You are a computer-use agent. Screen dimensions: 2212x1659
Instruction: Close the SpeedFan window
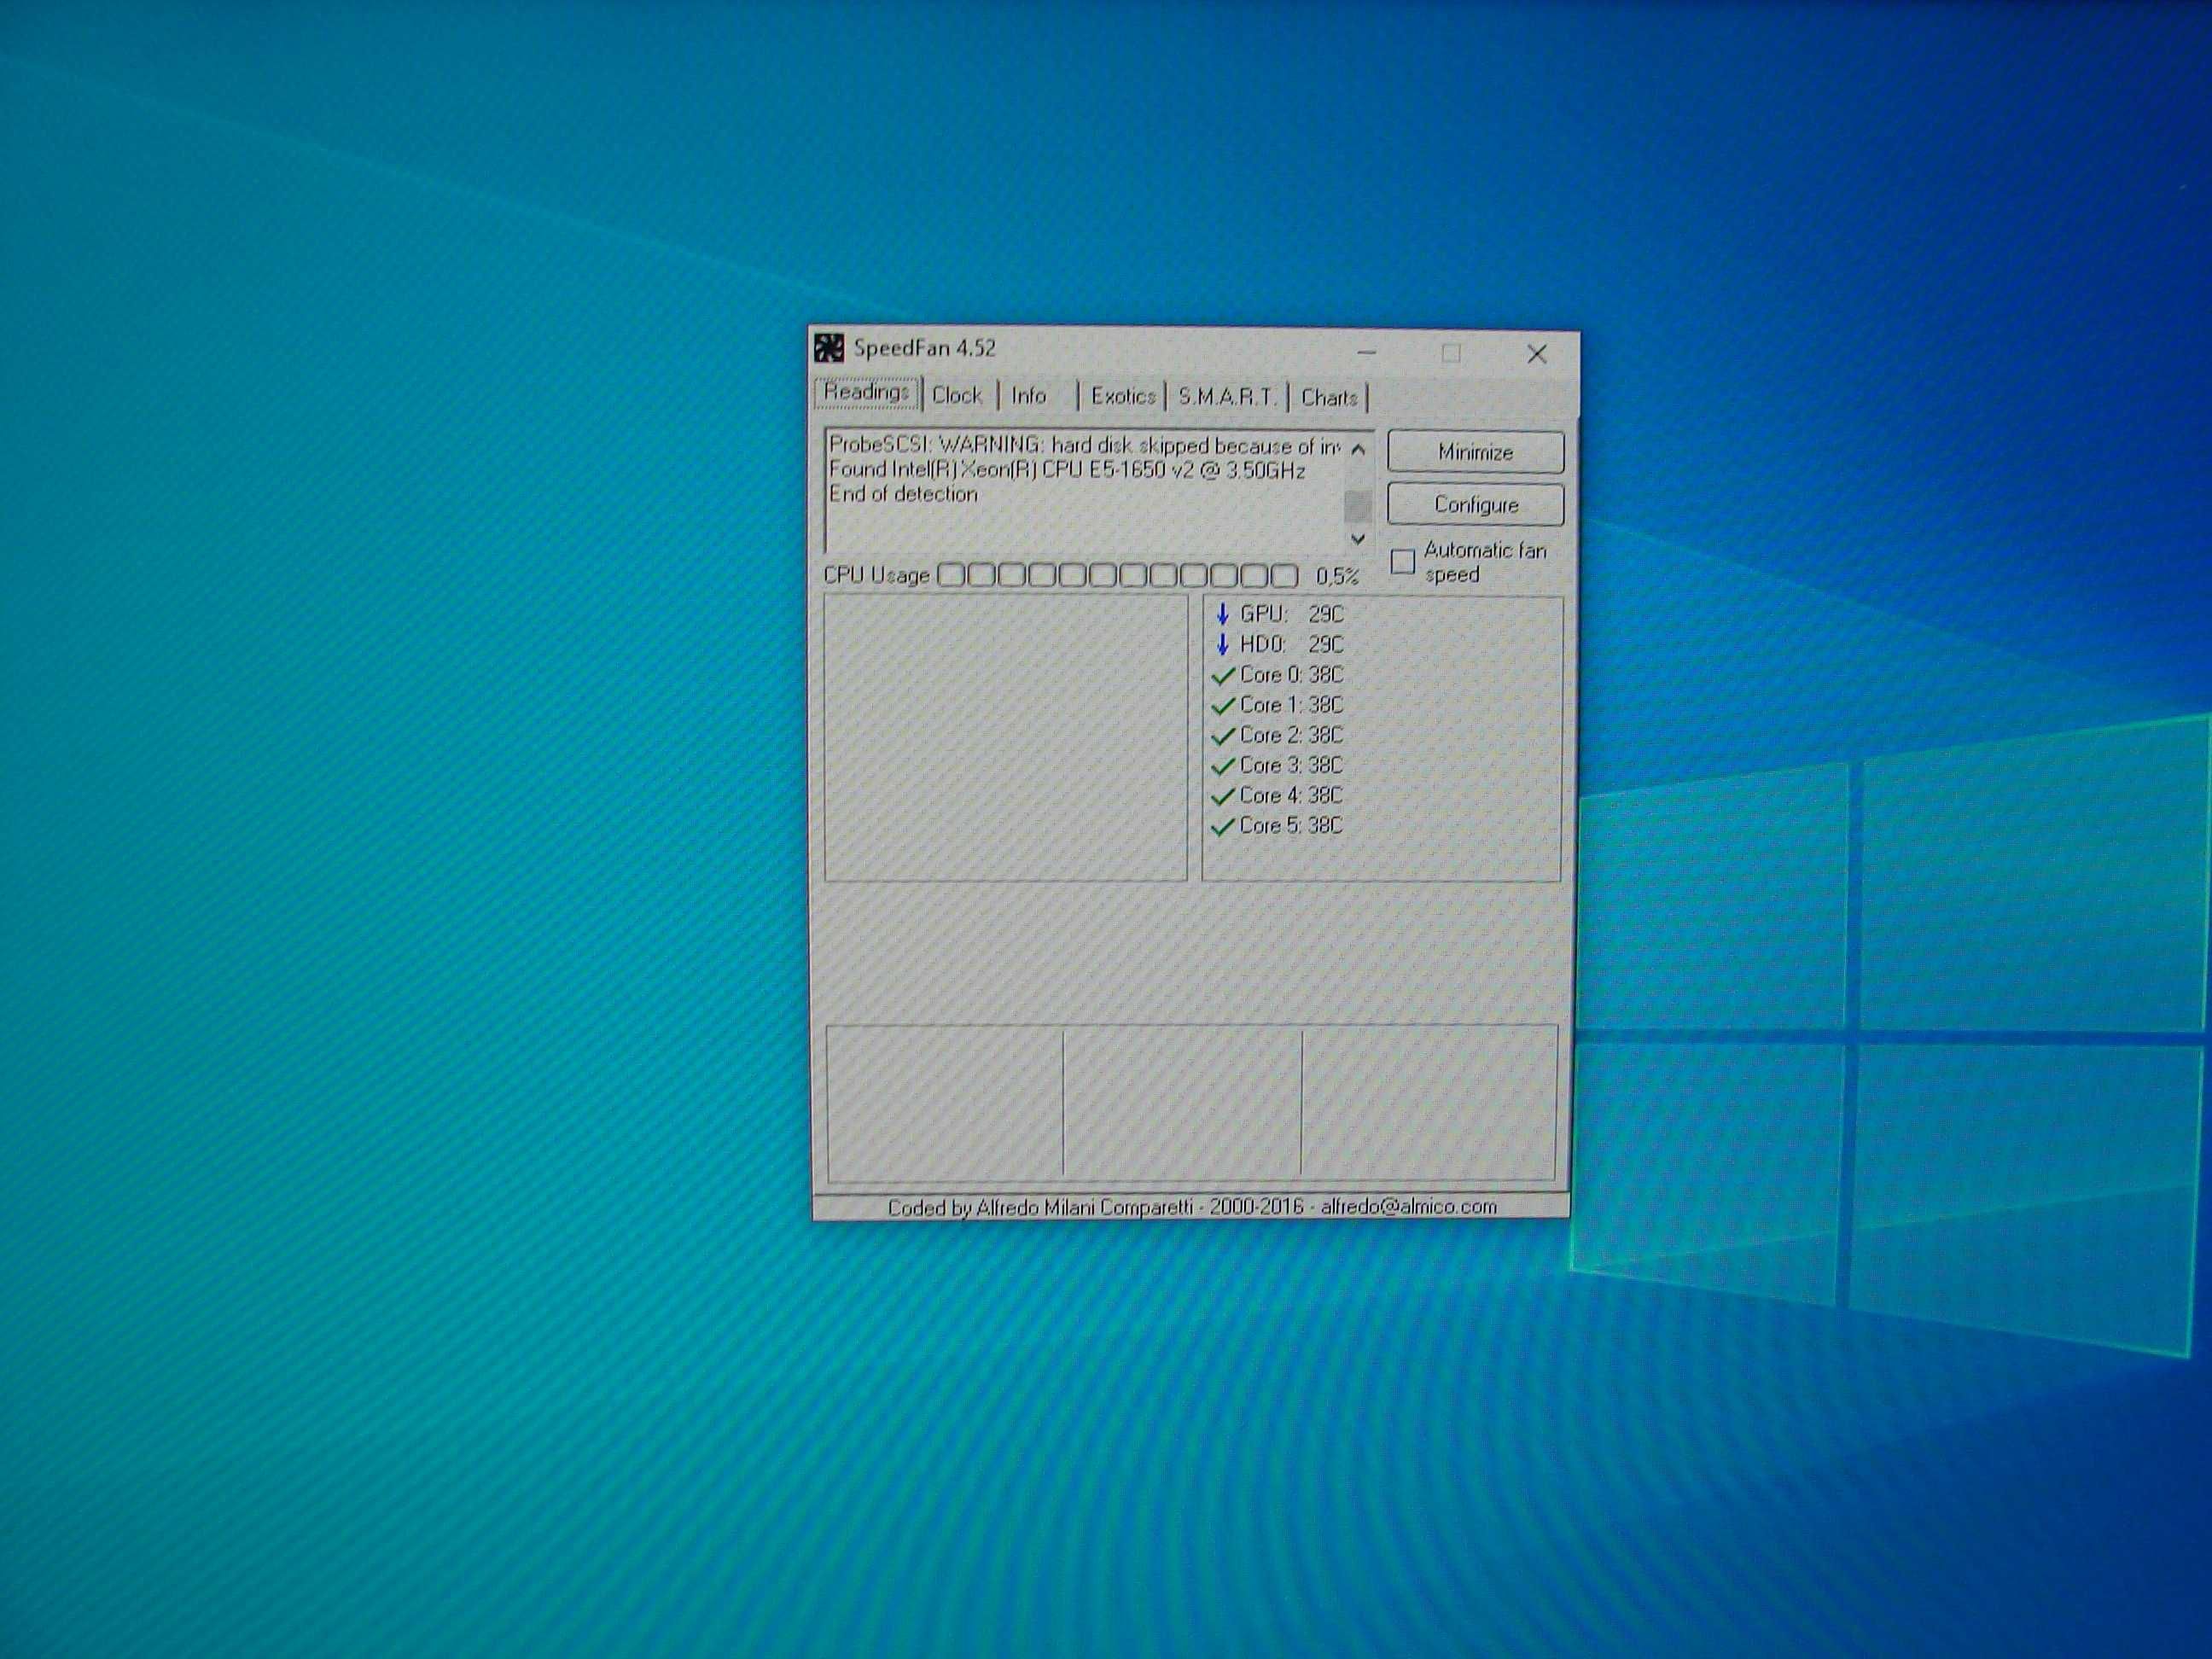(1537, 354)
